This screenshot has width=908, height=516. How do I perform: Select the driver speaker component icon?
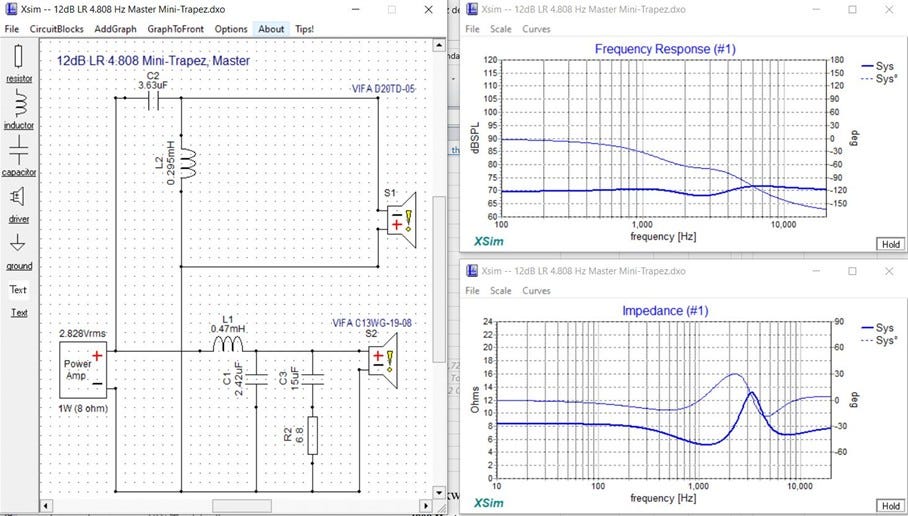(x=18, y=197)
